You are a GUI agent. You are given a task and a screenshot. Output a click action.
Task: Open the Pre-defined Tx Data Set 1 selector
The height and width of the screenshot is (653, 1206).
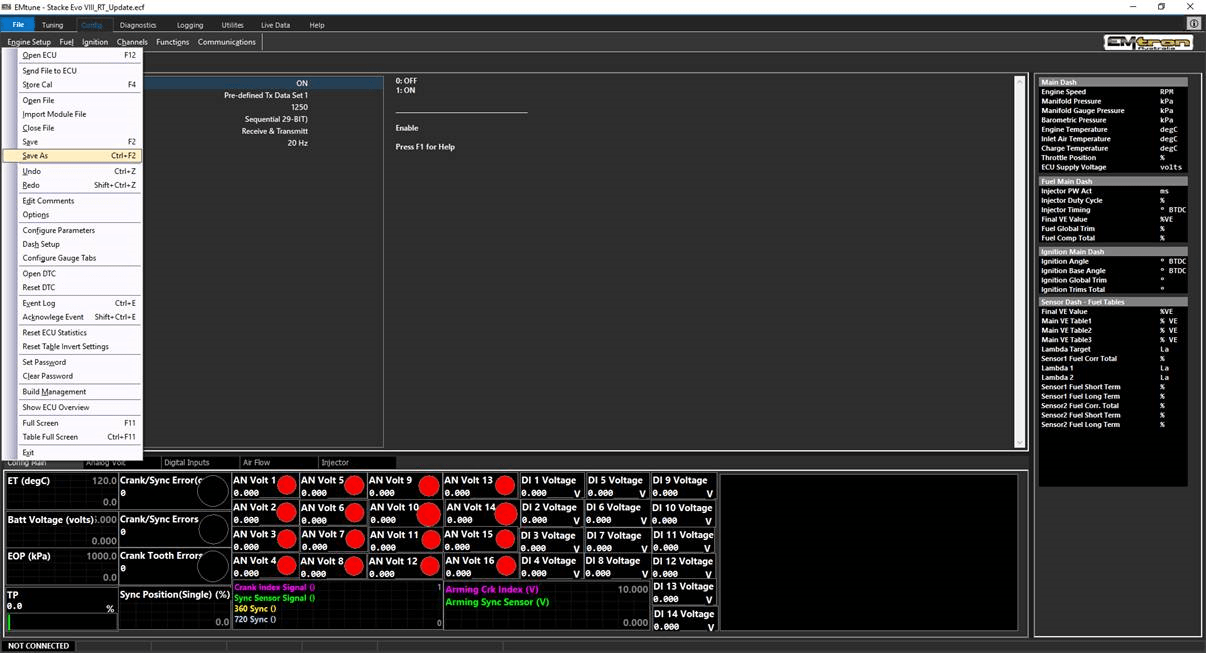264,95
